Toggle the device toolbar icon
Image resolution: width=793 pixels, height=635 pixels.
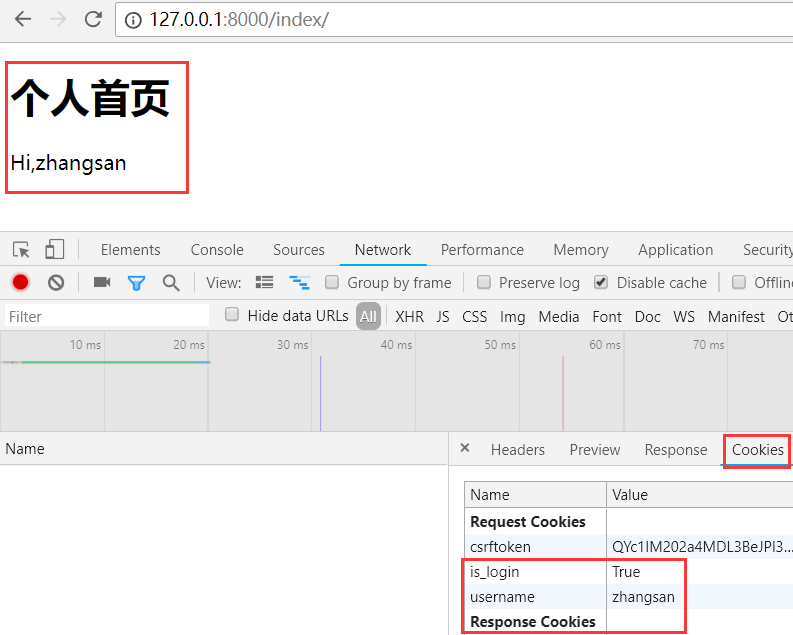(54, 250)
